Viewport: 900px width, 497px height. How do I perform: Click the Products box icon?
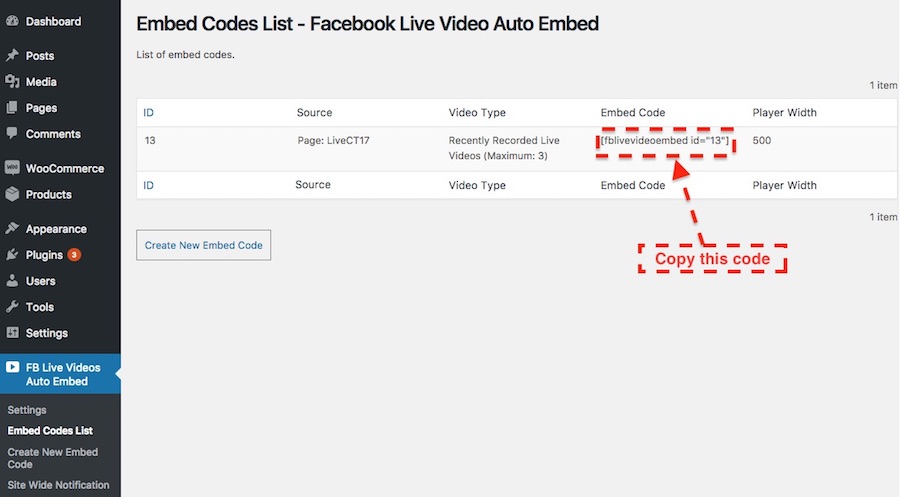(x=12, y=194)
